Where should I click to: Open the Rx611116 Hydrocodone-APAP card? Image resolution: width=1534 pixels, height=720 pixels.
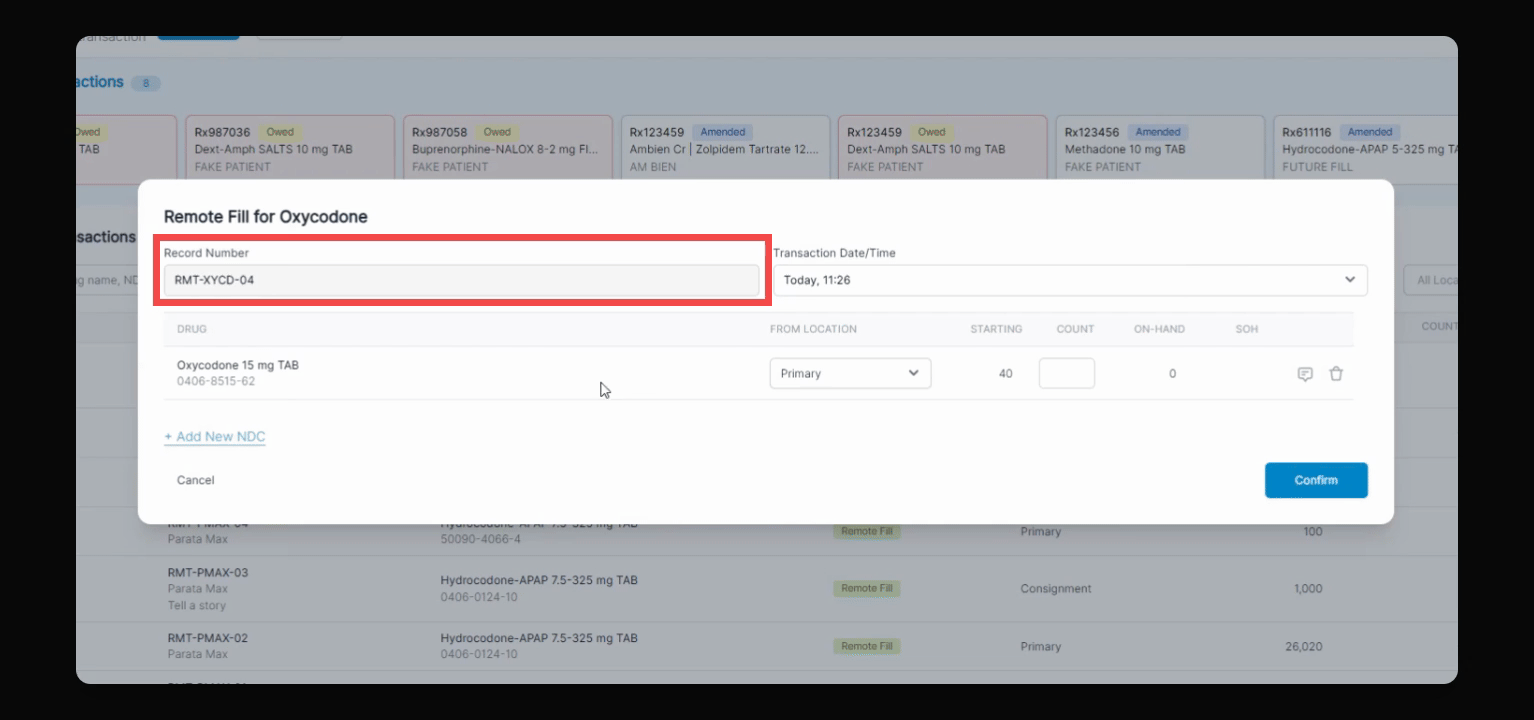1365,148
